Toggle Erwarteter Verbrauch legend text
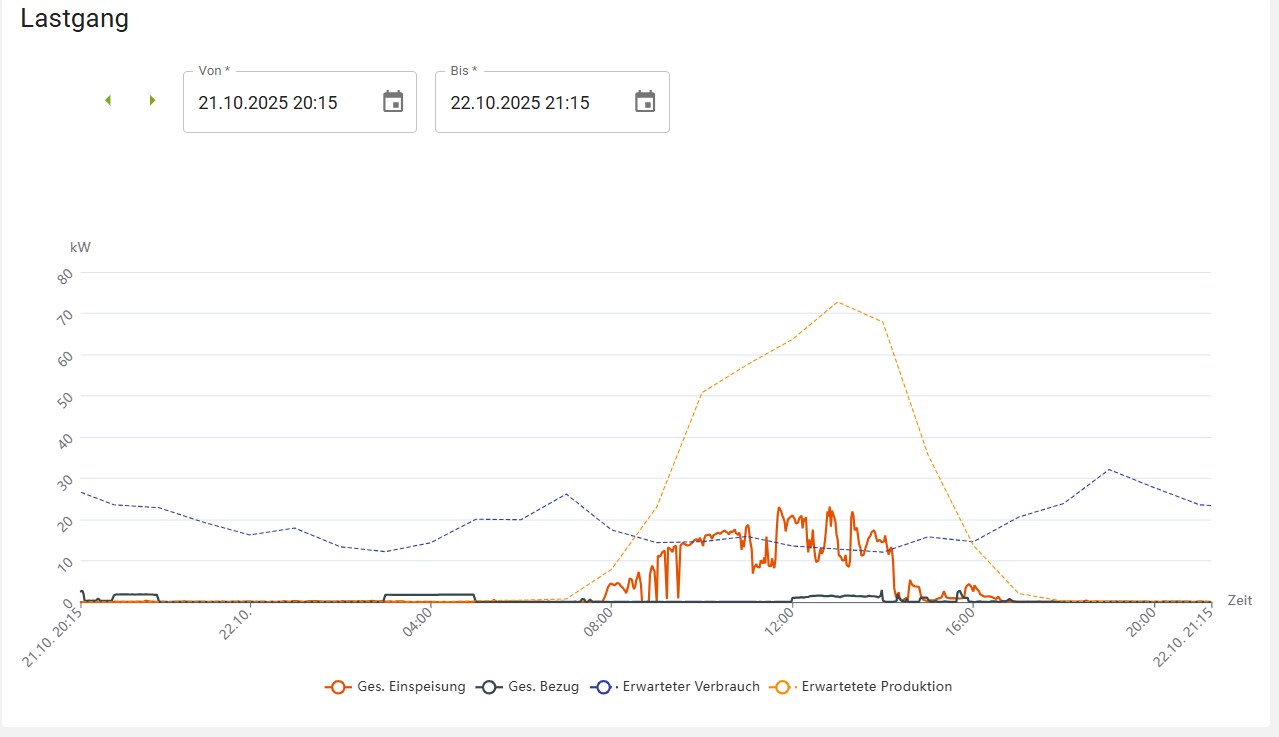This screenshot has width=1279, height=737. (x=690, y=687)
